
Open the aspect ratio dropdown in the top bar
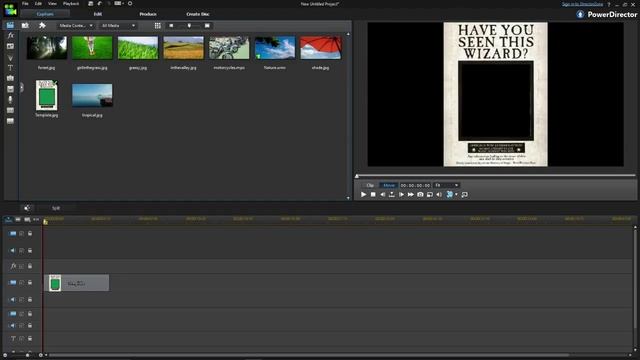coord(119,4)
